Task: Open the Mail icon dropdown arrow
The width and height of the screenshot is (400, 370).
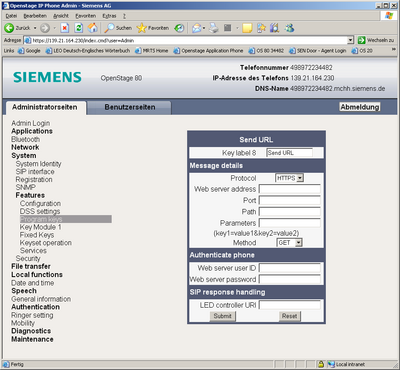Action: pyautogui.click(x=204, y=28)
